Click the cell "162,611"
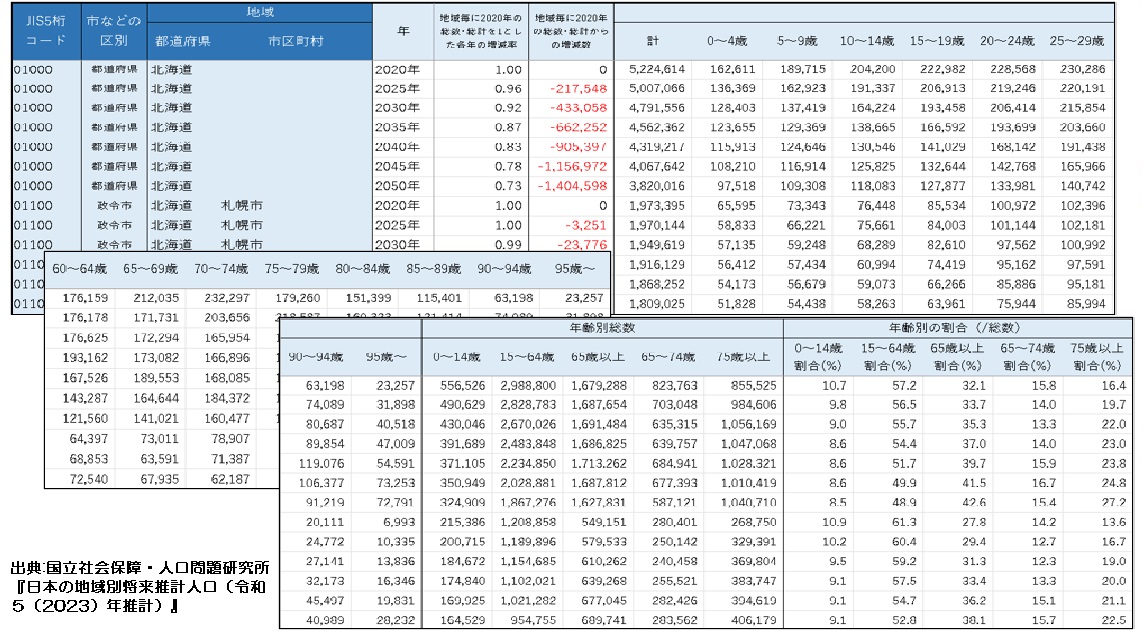 pyautogui.click(x=733, y=69)
